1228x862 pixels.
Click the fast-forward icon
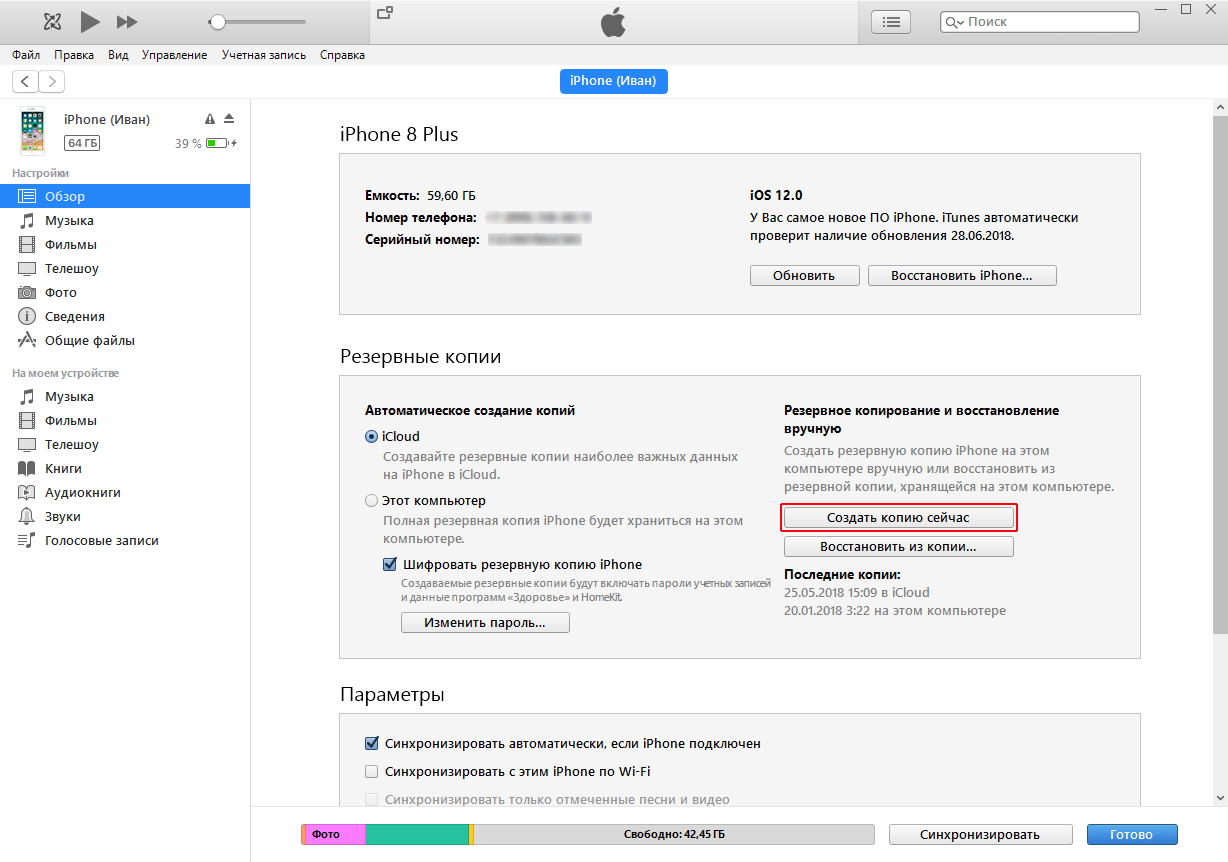(x=127, y=21)
